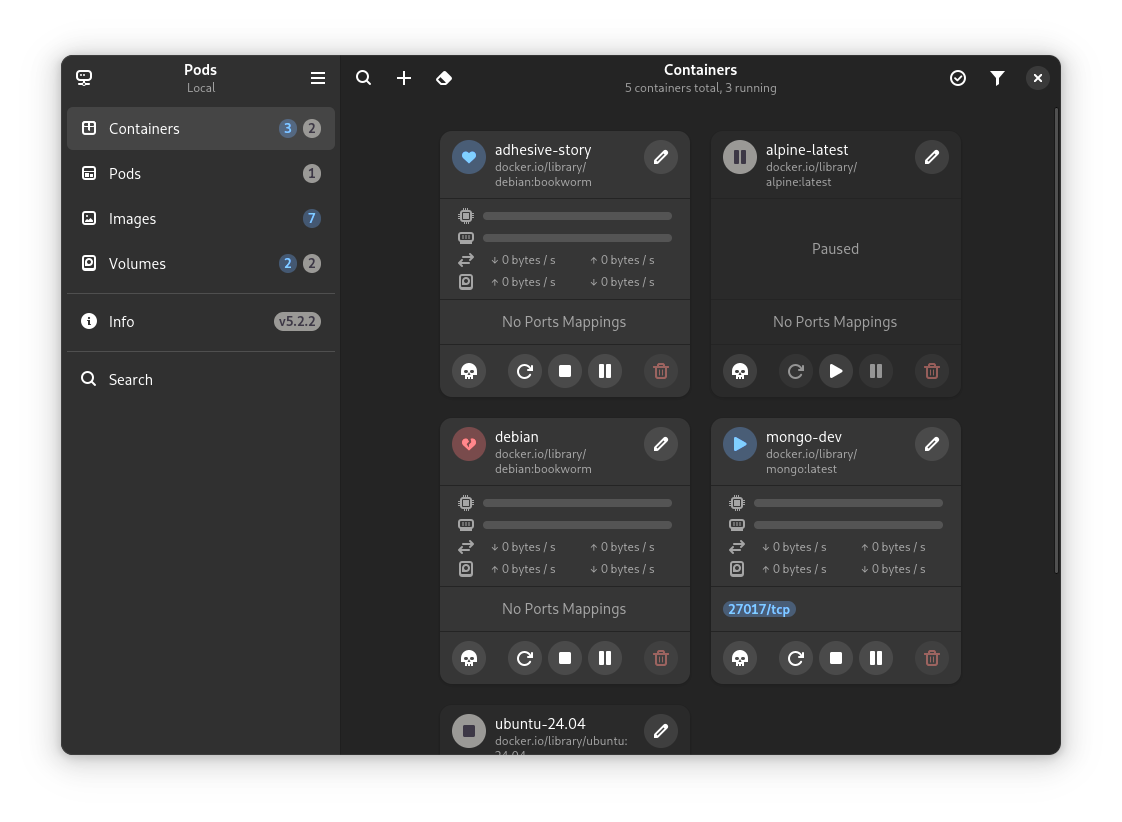
Task: Delete the alpine-latest container
Action: [x=932, y=371]
